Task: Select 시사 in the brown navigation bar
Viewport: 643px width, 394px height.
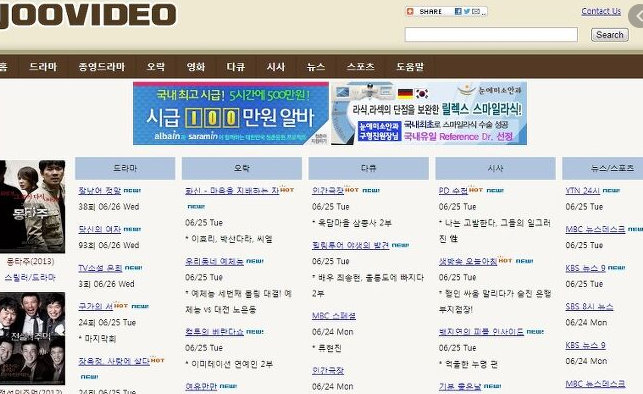Action: click(276, 66)
